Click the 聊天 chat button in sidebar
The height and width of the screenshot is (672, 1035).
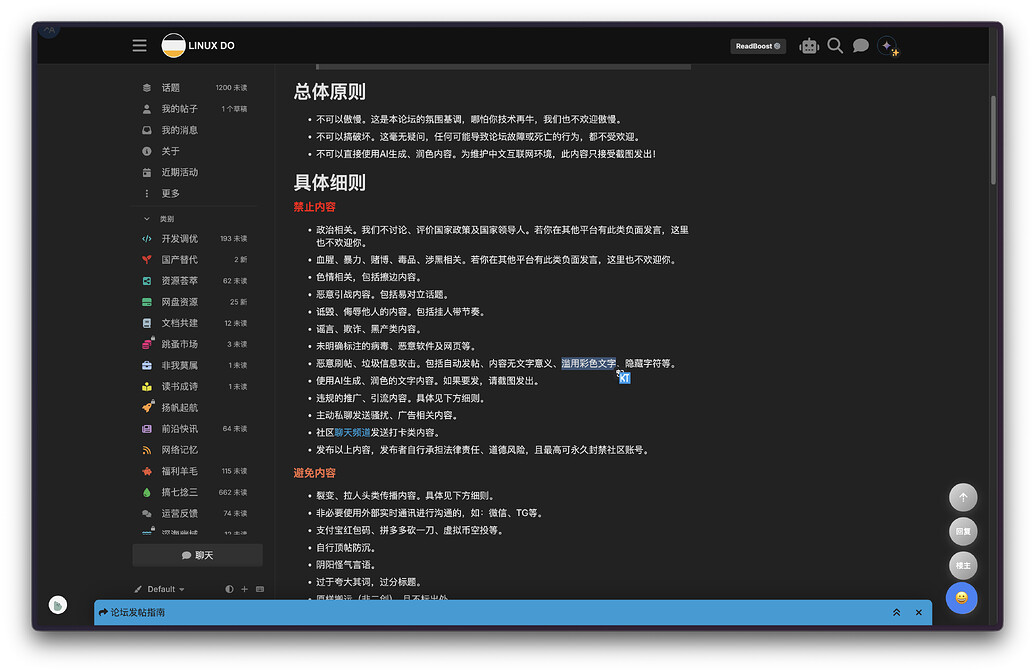click(197, 555)
